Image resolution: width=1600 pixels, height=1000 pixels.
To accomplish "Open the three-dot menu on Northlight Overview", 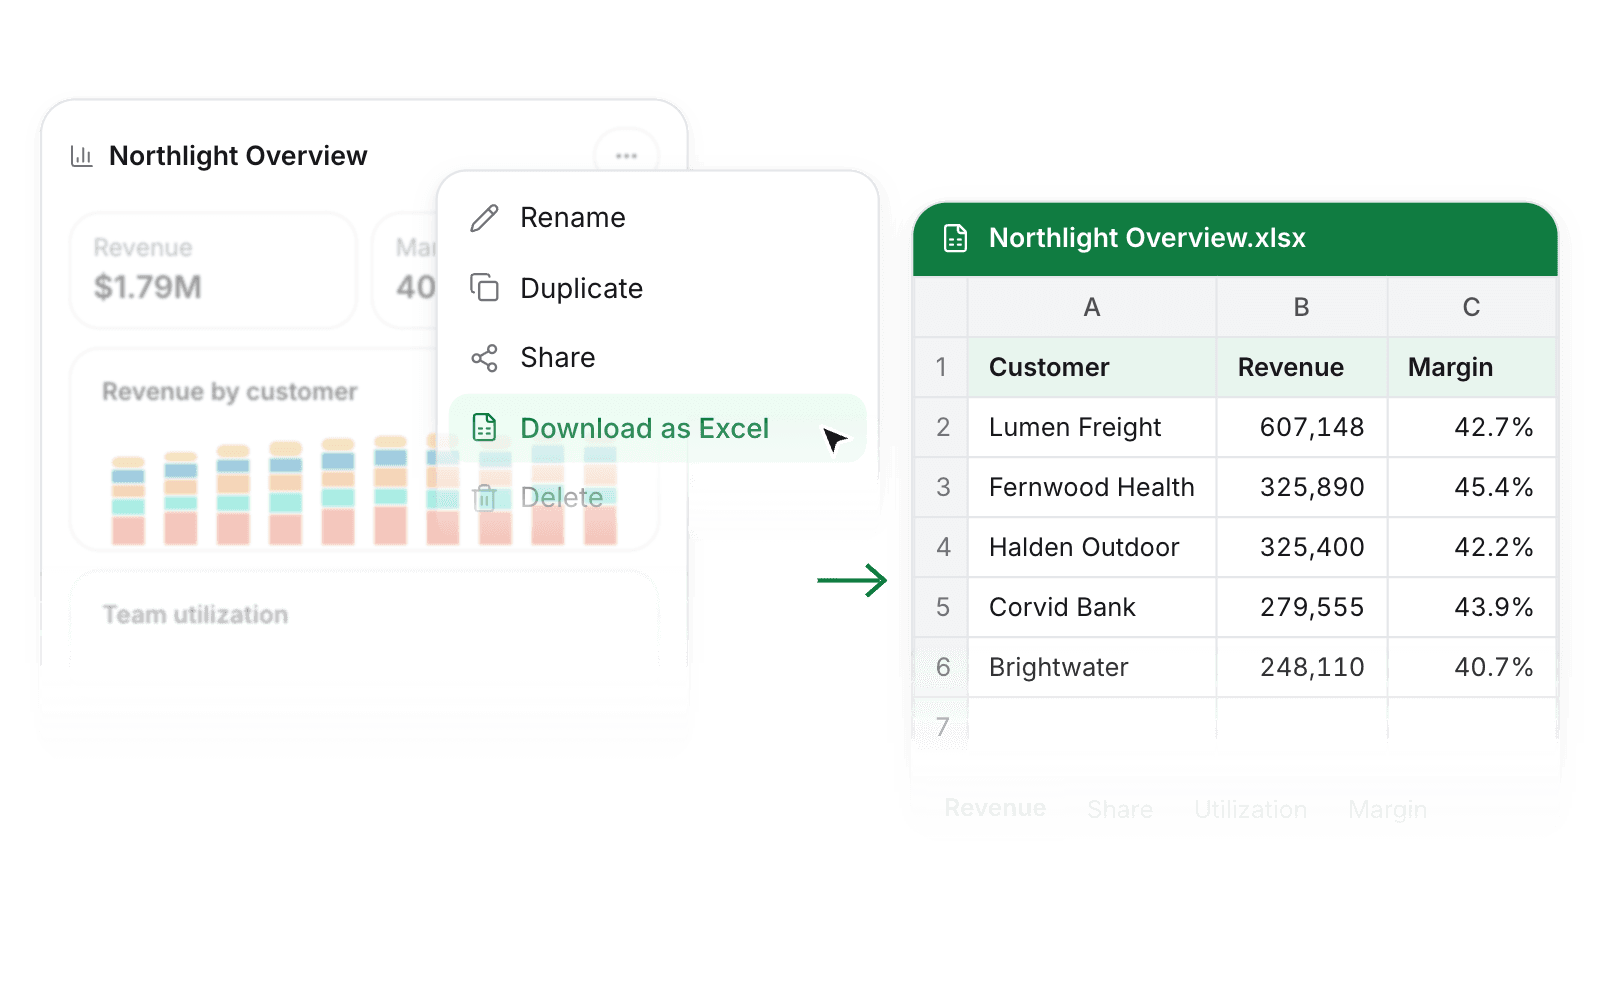I will click(x=626, y=156).
